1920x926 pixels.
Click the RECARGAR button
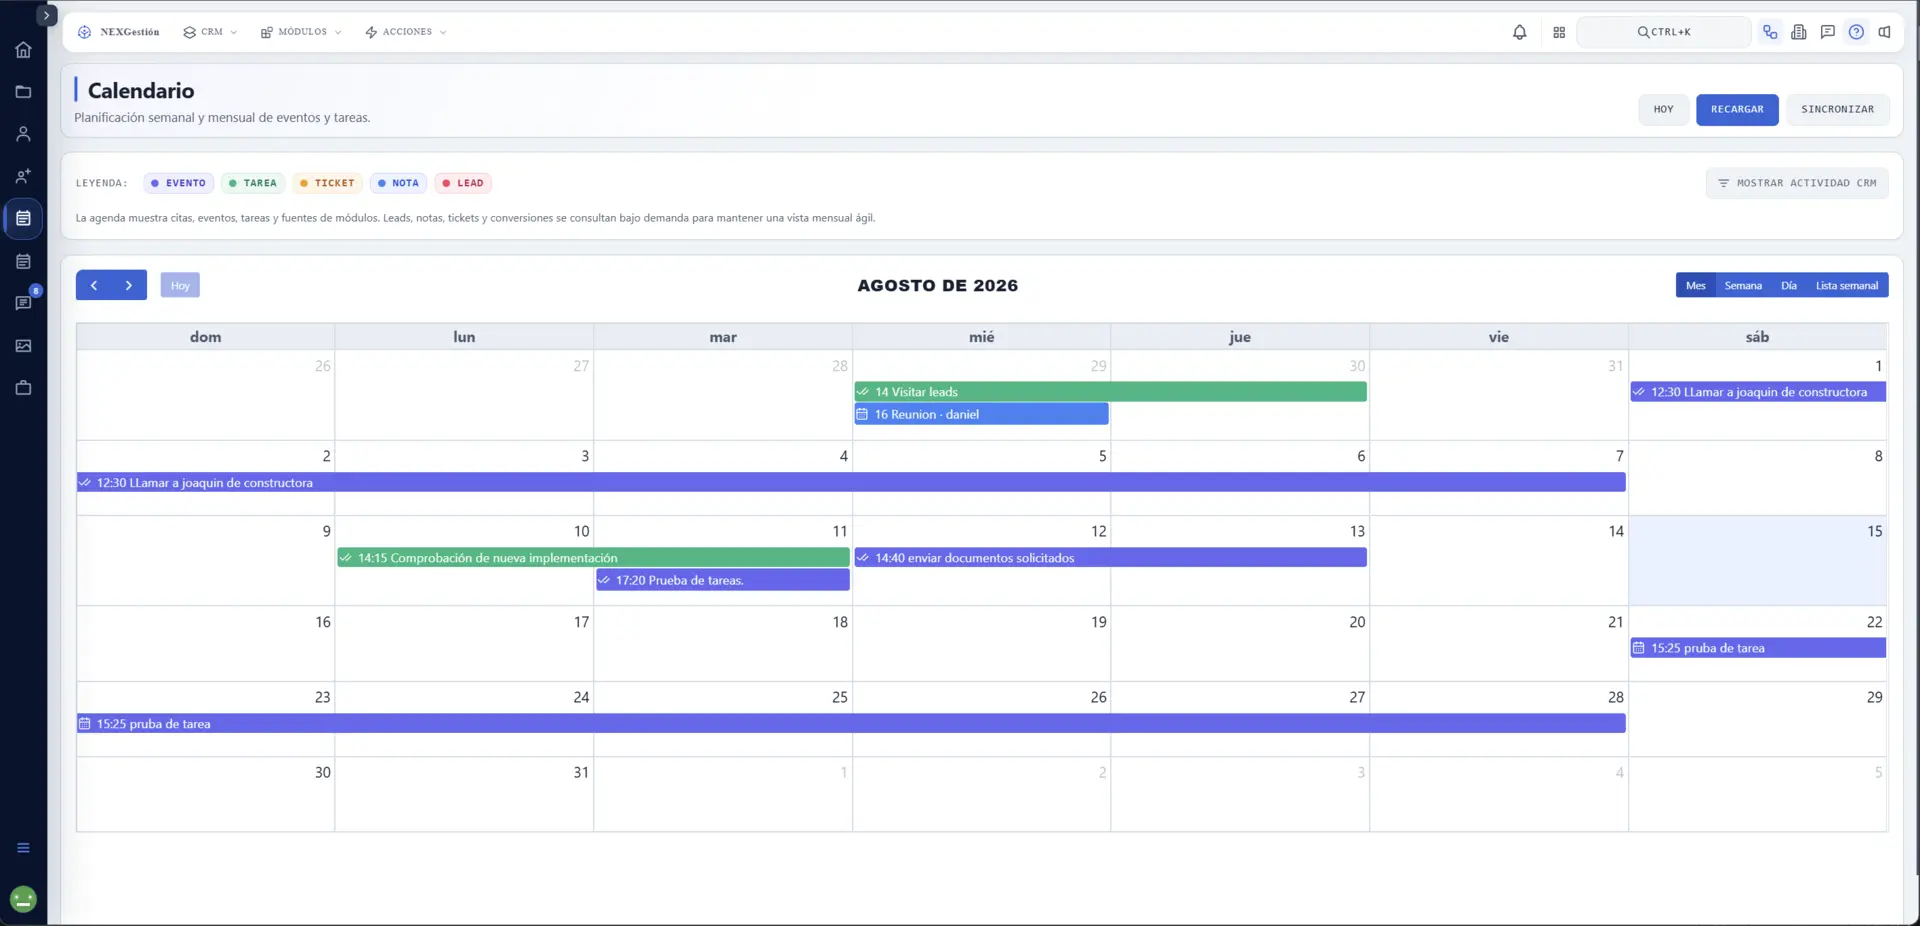[1737, 109]
